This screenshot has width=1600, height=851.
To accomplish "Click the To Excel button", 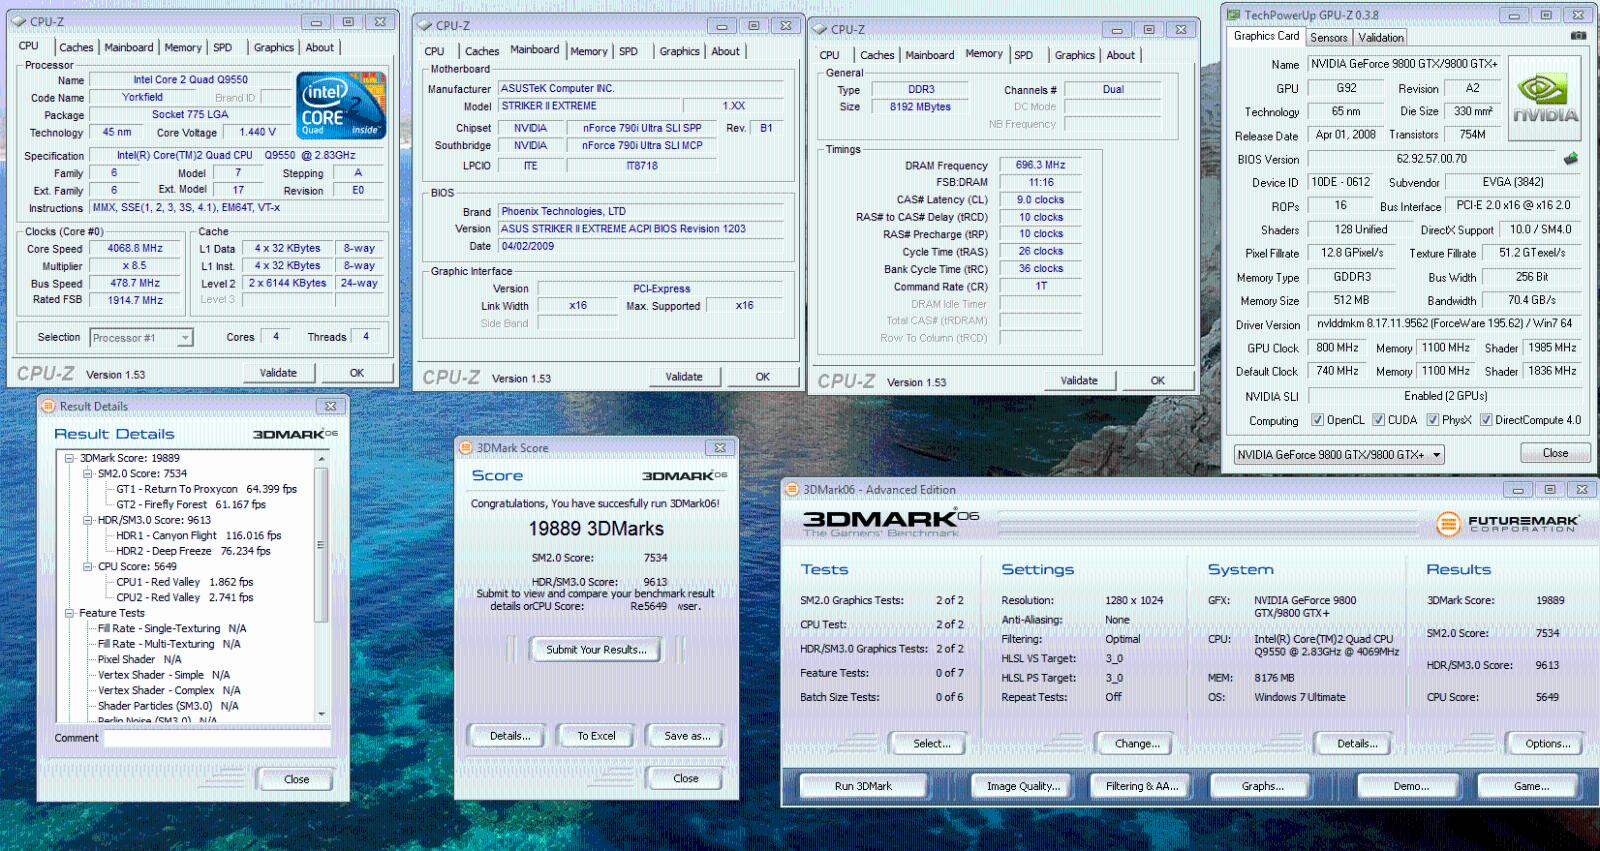I will point(596,736).
